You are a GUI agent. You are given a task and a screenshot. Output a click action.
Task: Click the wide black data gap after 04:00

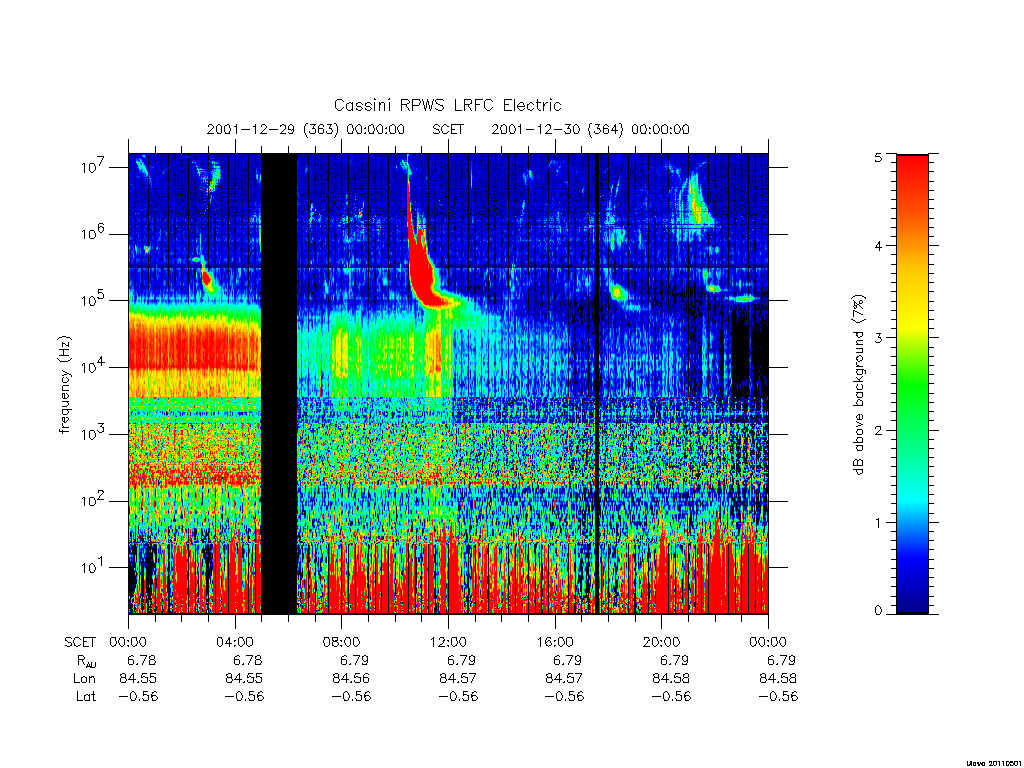[279, 383]
